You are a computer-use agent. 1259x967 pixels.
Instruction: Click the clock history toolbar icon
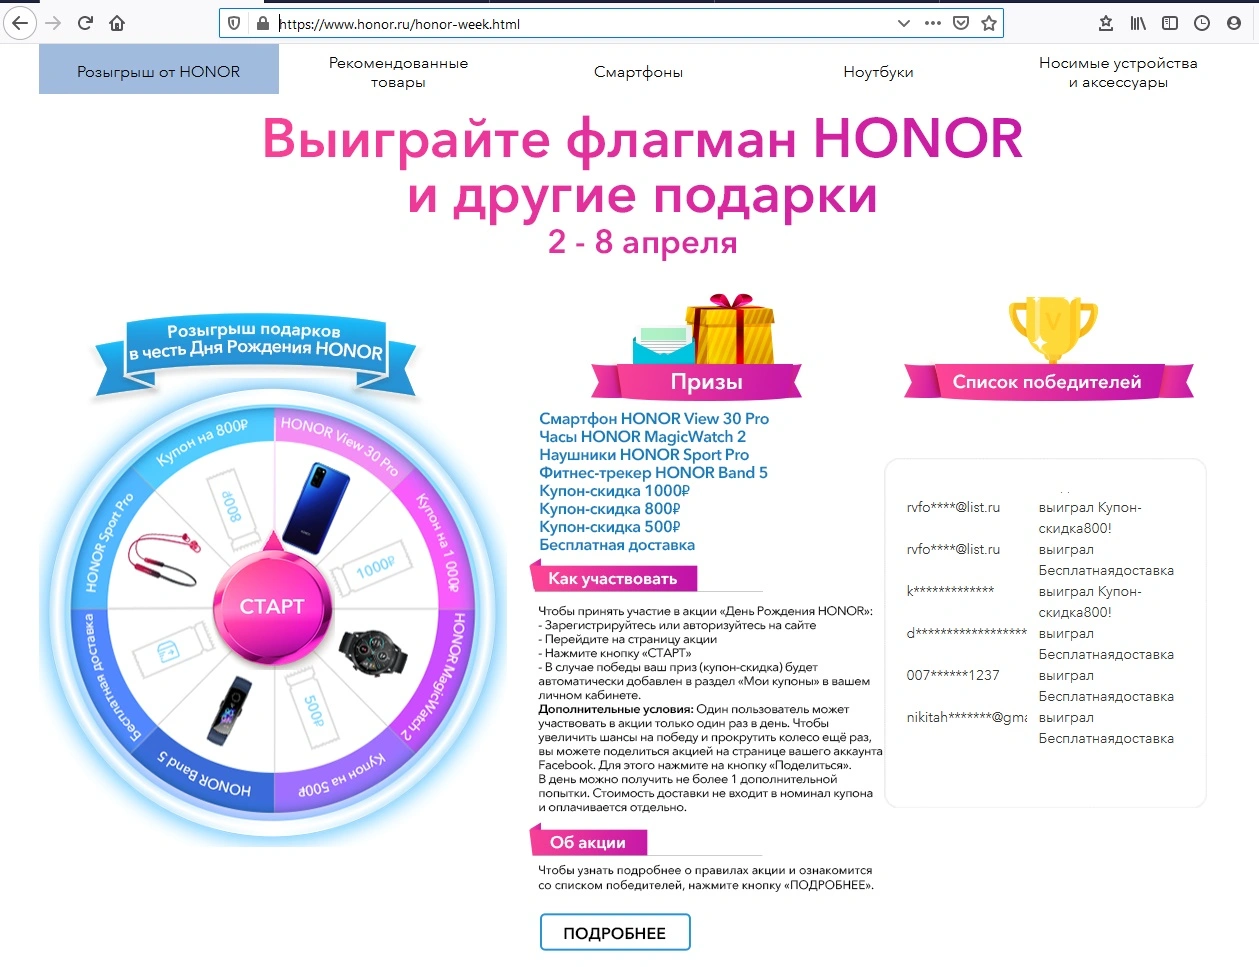(x=1202, y=23)
